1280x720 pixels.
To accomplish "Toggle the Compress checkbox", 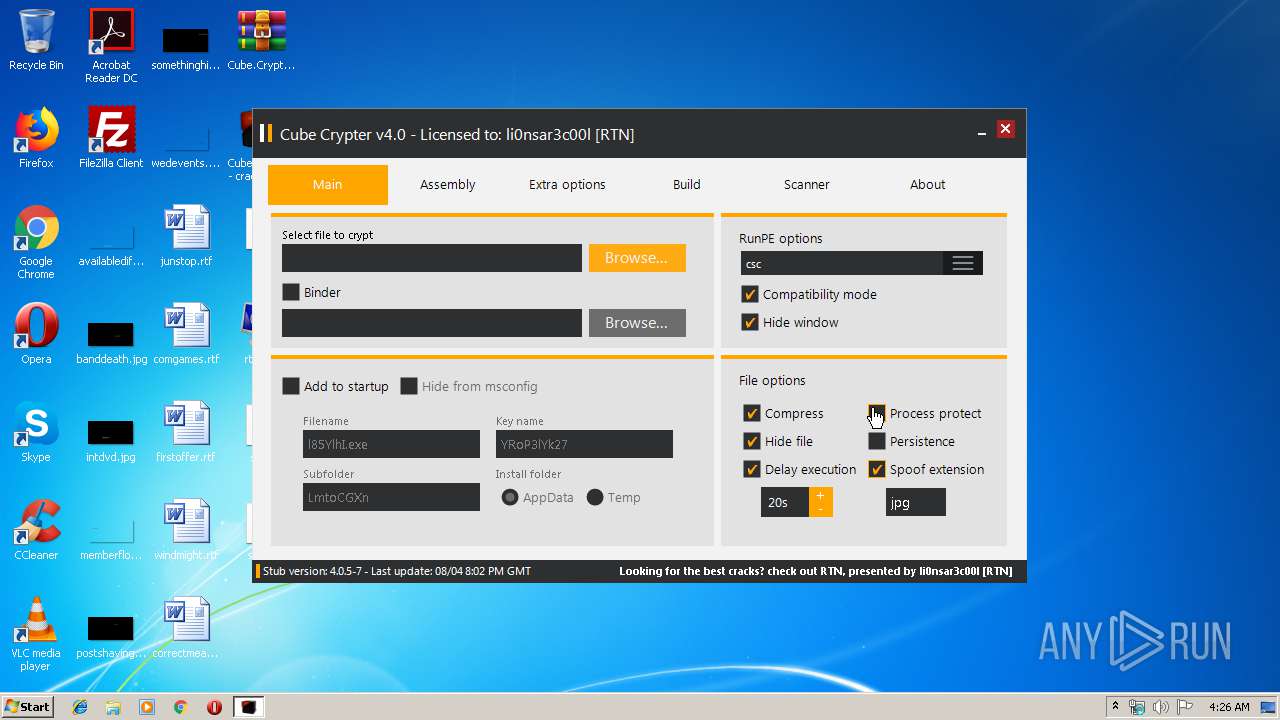I will [752, 413].
